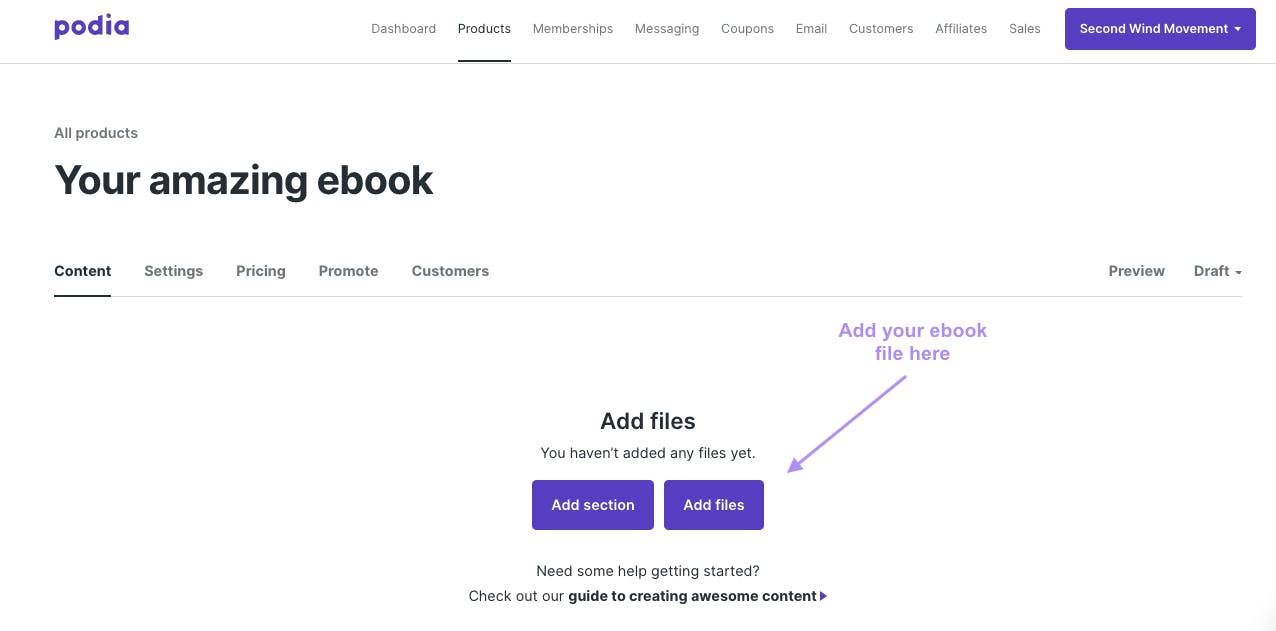This screenshot has height=631, width=1276.
Task: Click the Add files button
Action: 714,505
